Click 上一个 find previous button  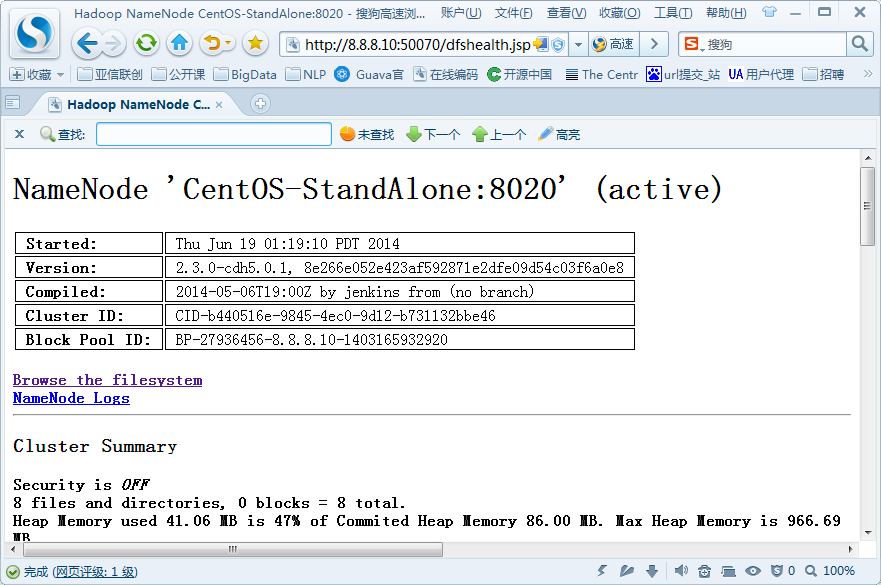point(499,134)
